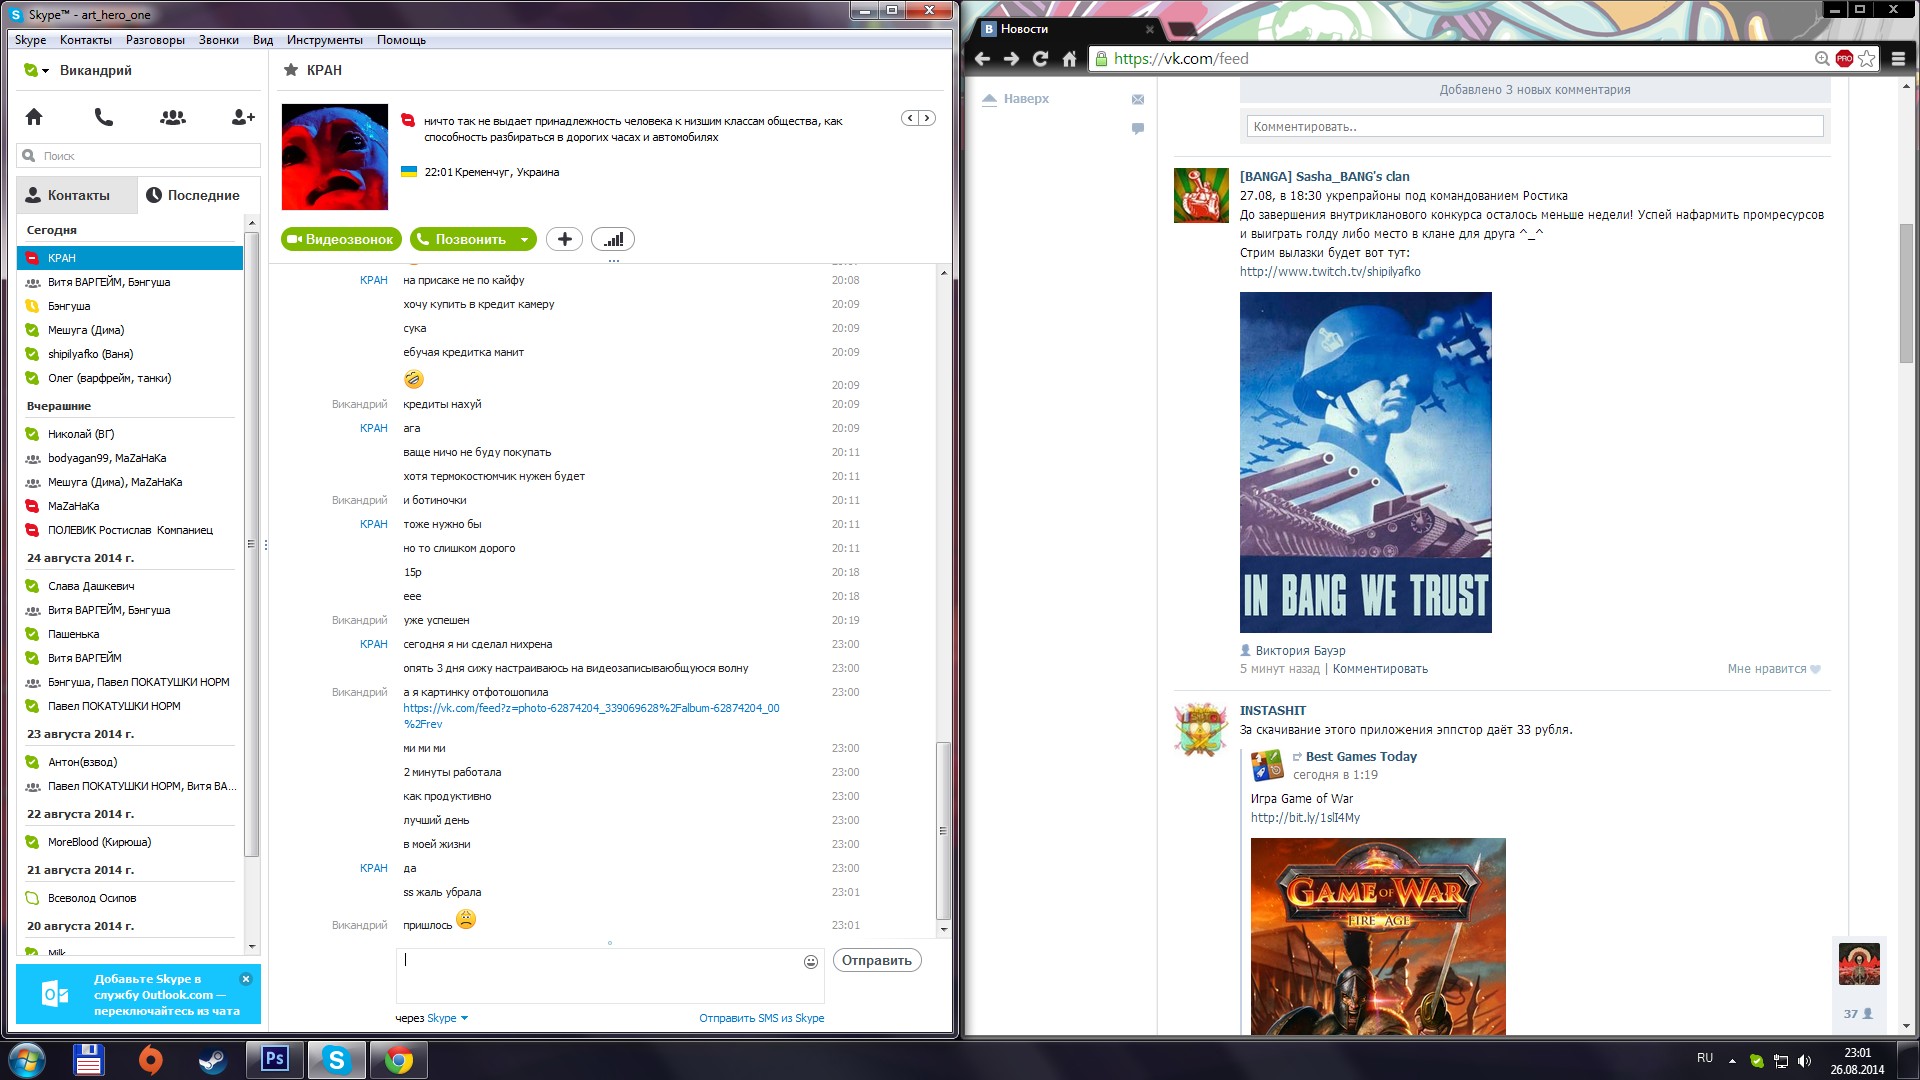Click the Skype chat vertical scrollbar thumb
This screenshot has height=1080, width=1920.
[x=943, y=830]
